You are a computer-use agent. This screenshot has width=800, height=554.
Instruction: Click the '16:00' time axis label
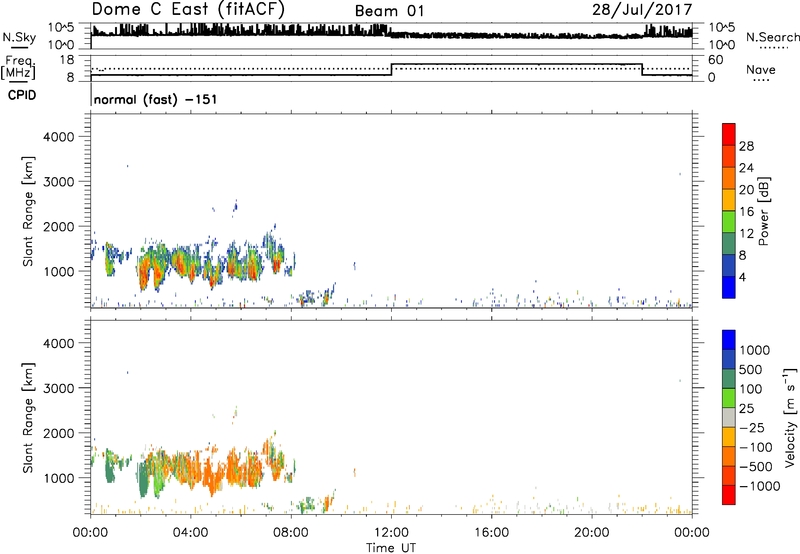coord(491,533)
